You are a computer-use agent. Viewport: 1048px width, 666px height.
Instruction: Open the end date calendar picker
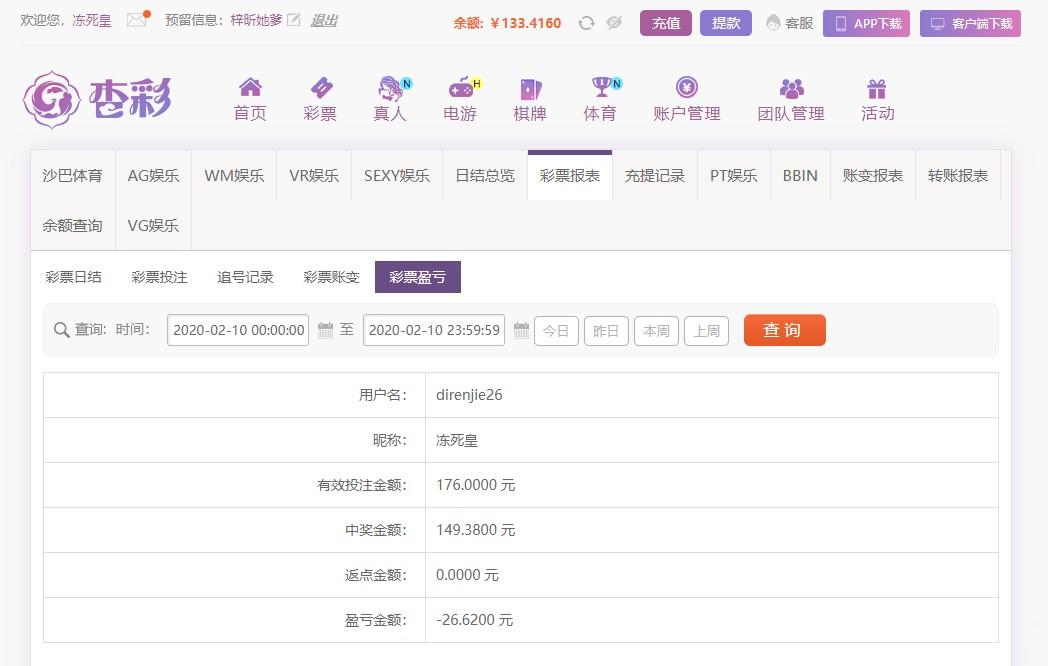(x=521, y=330)
